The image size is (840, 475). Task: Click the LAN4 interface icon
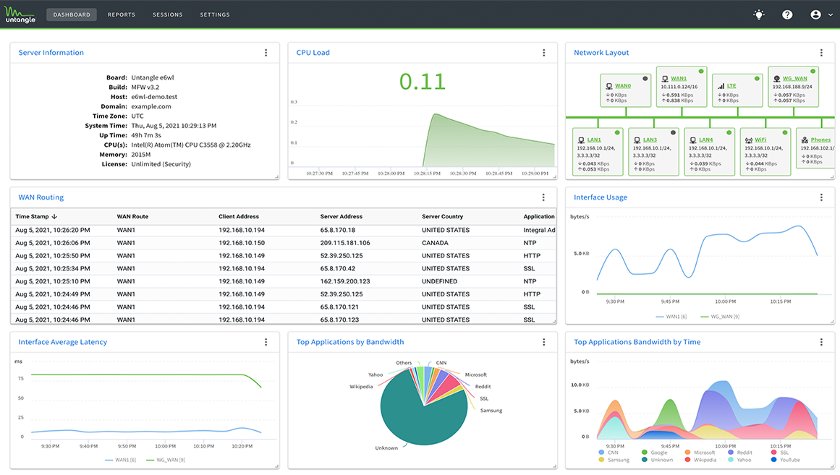pyautogui.click(x=693, y=140)
